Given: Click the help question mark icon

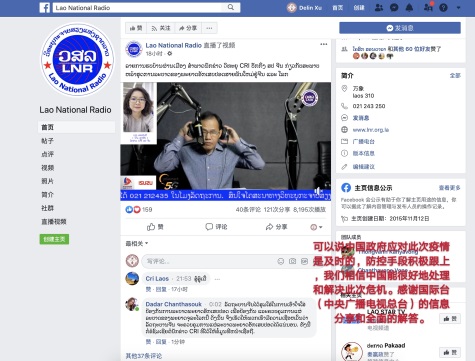Looking at the screenshot, I should [x=443, y=8].
